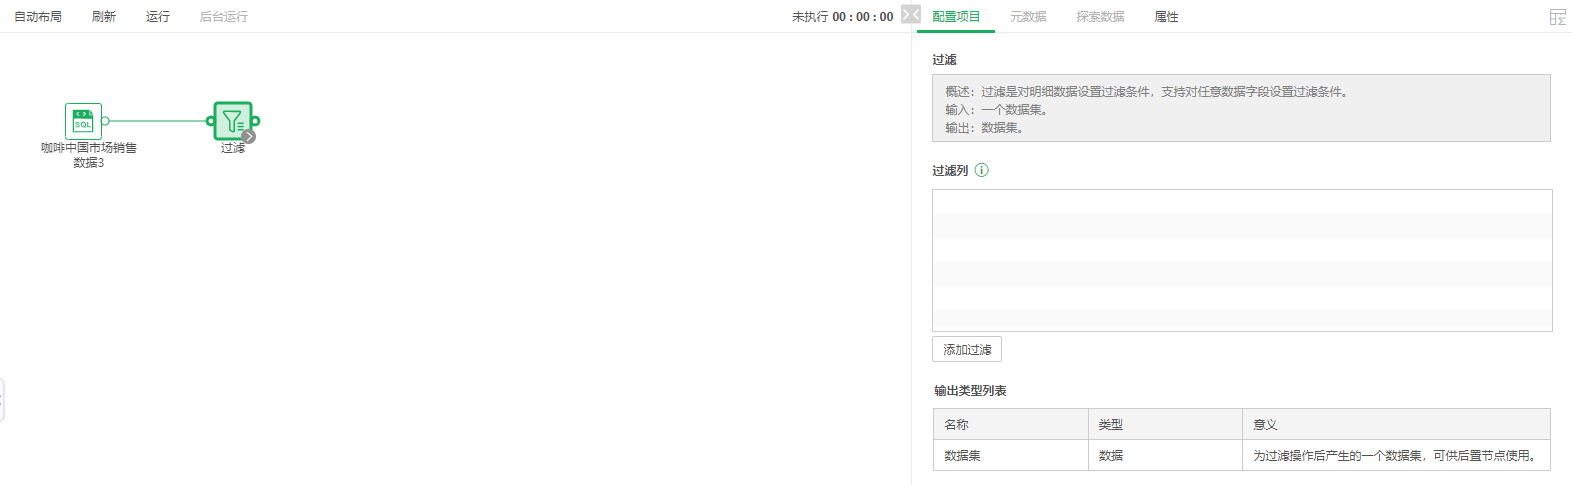1572x485 pixels.
Task: Click the funnel Filter node icon
Action: 232,121
